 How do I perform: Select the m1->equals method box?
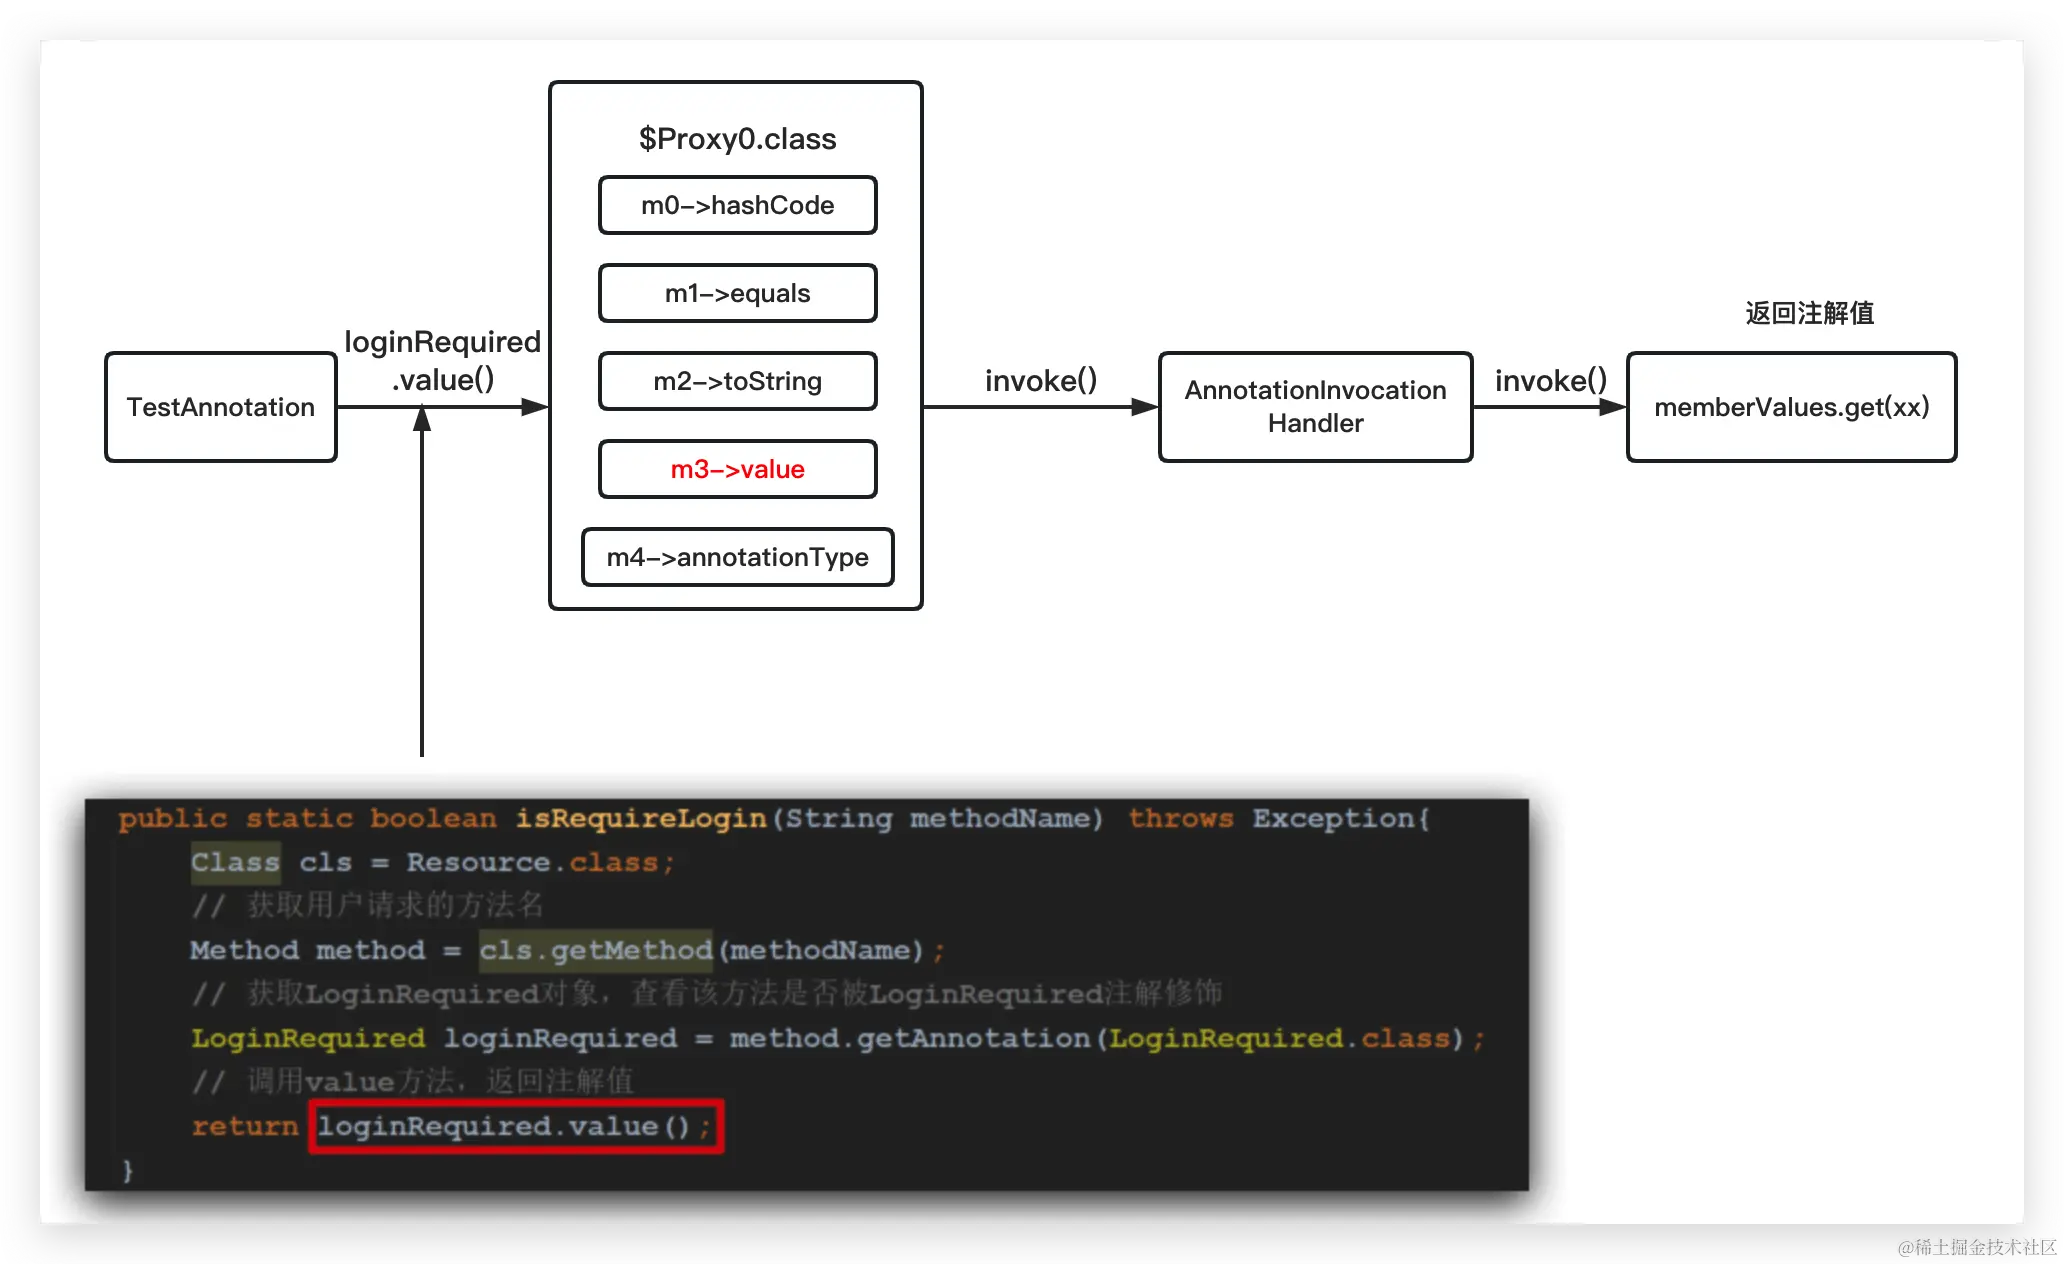click(x=737, y=293)
